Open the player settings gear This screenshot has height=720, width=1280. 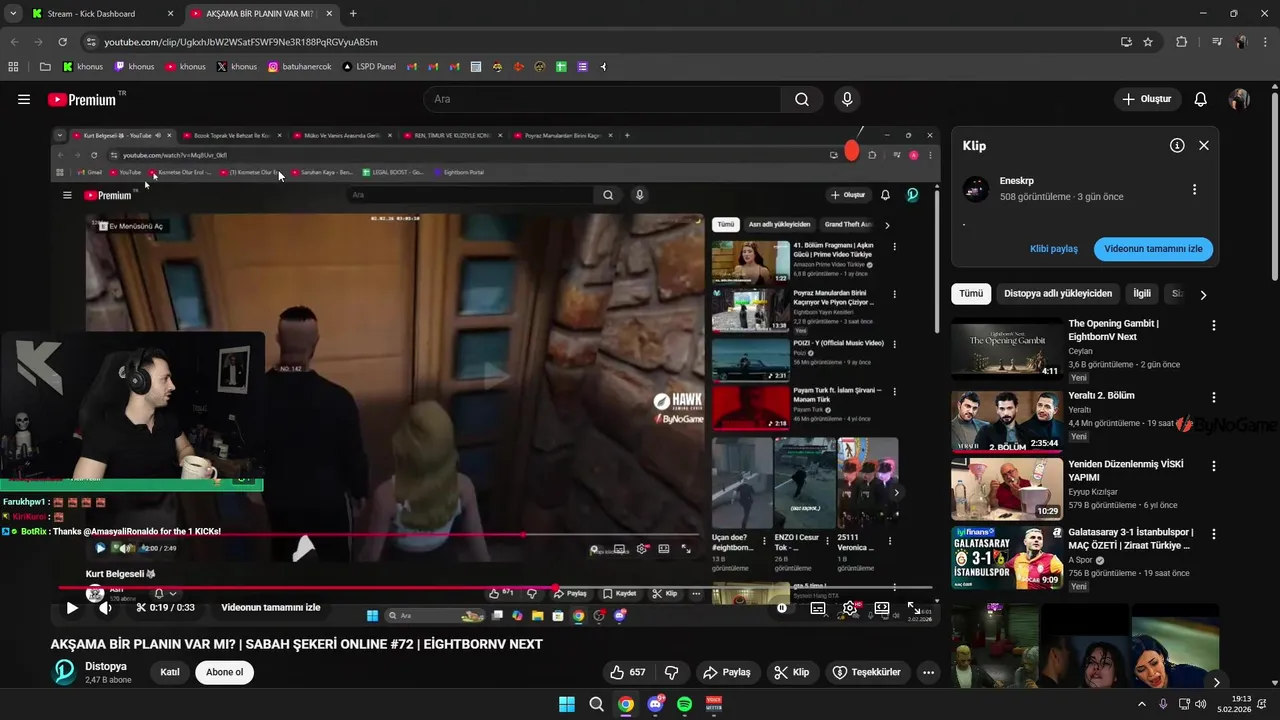[849, 607]
